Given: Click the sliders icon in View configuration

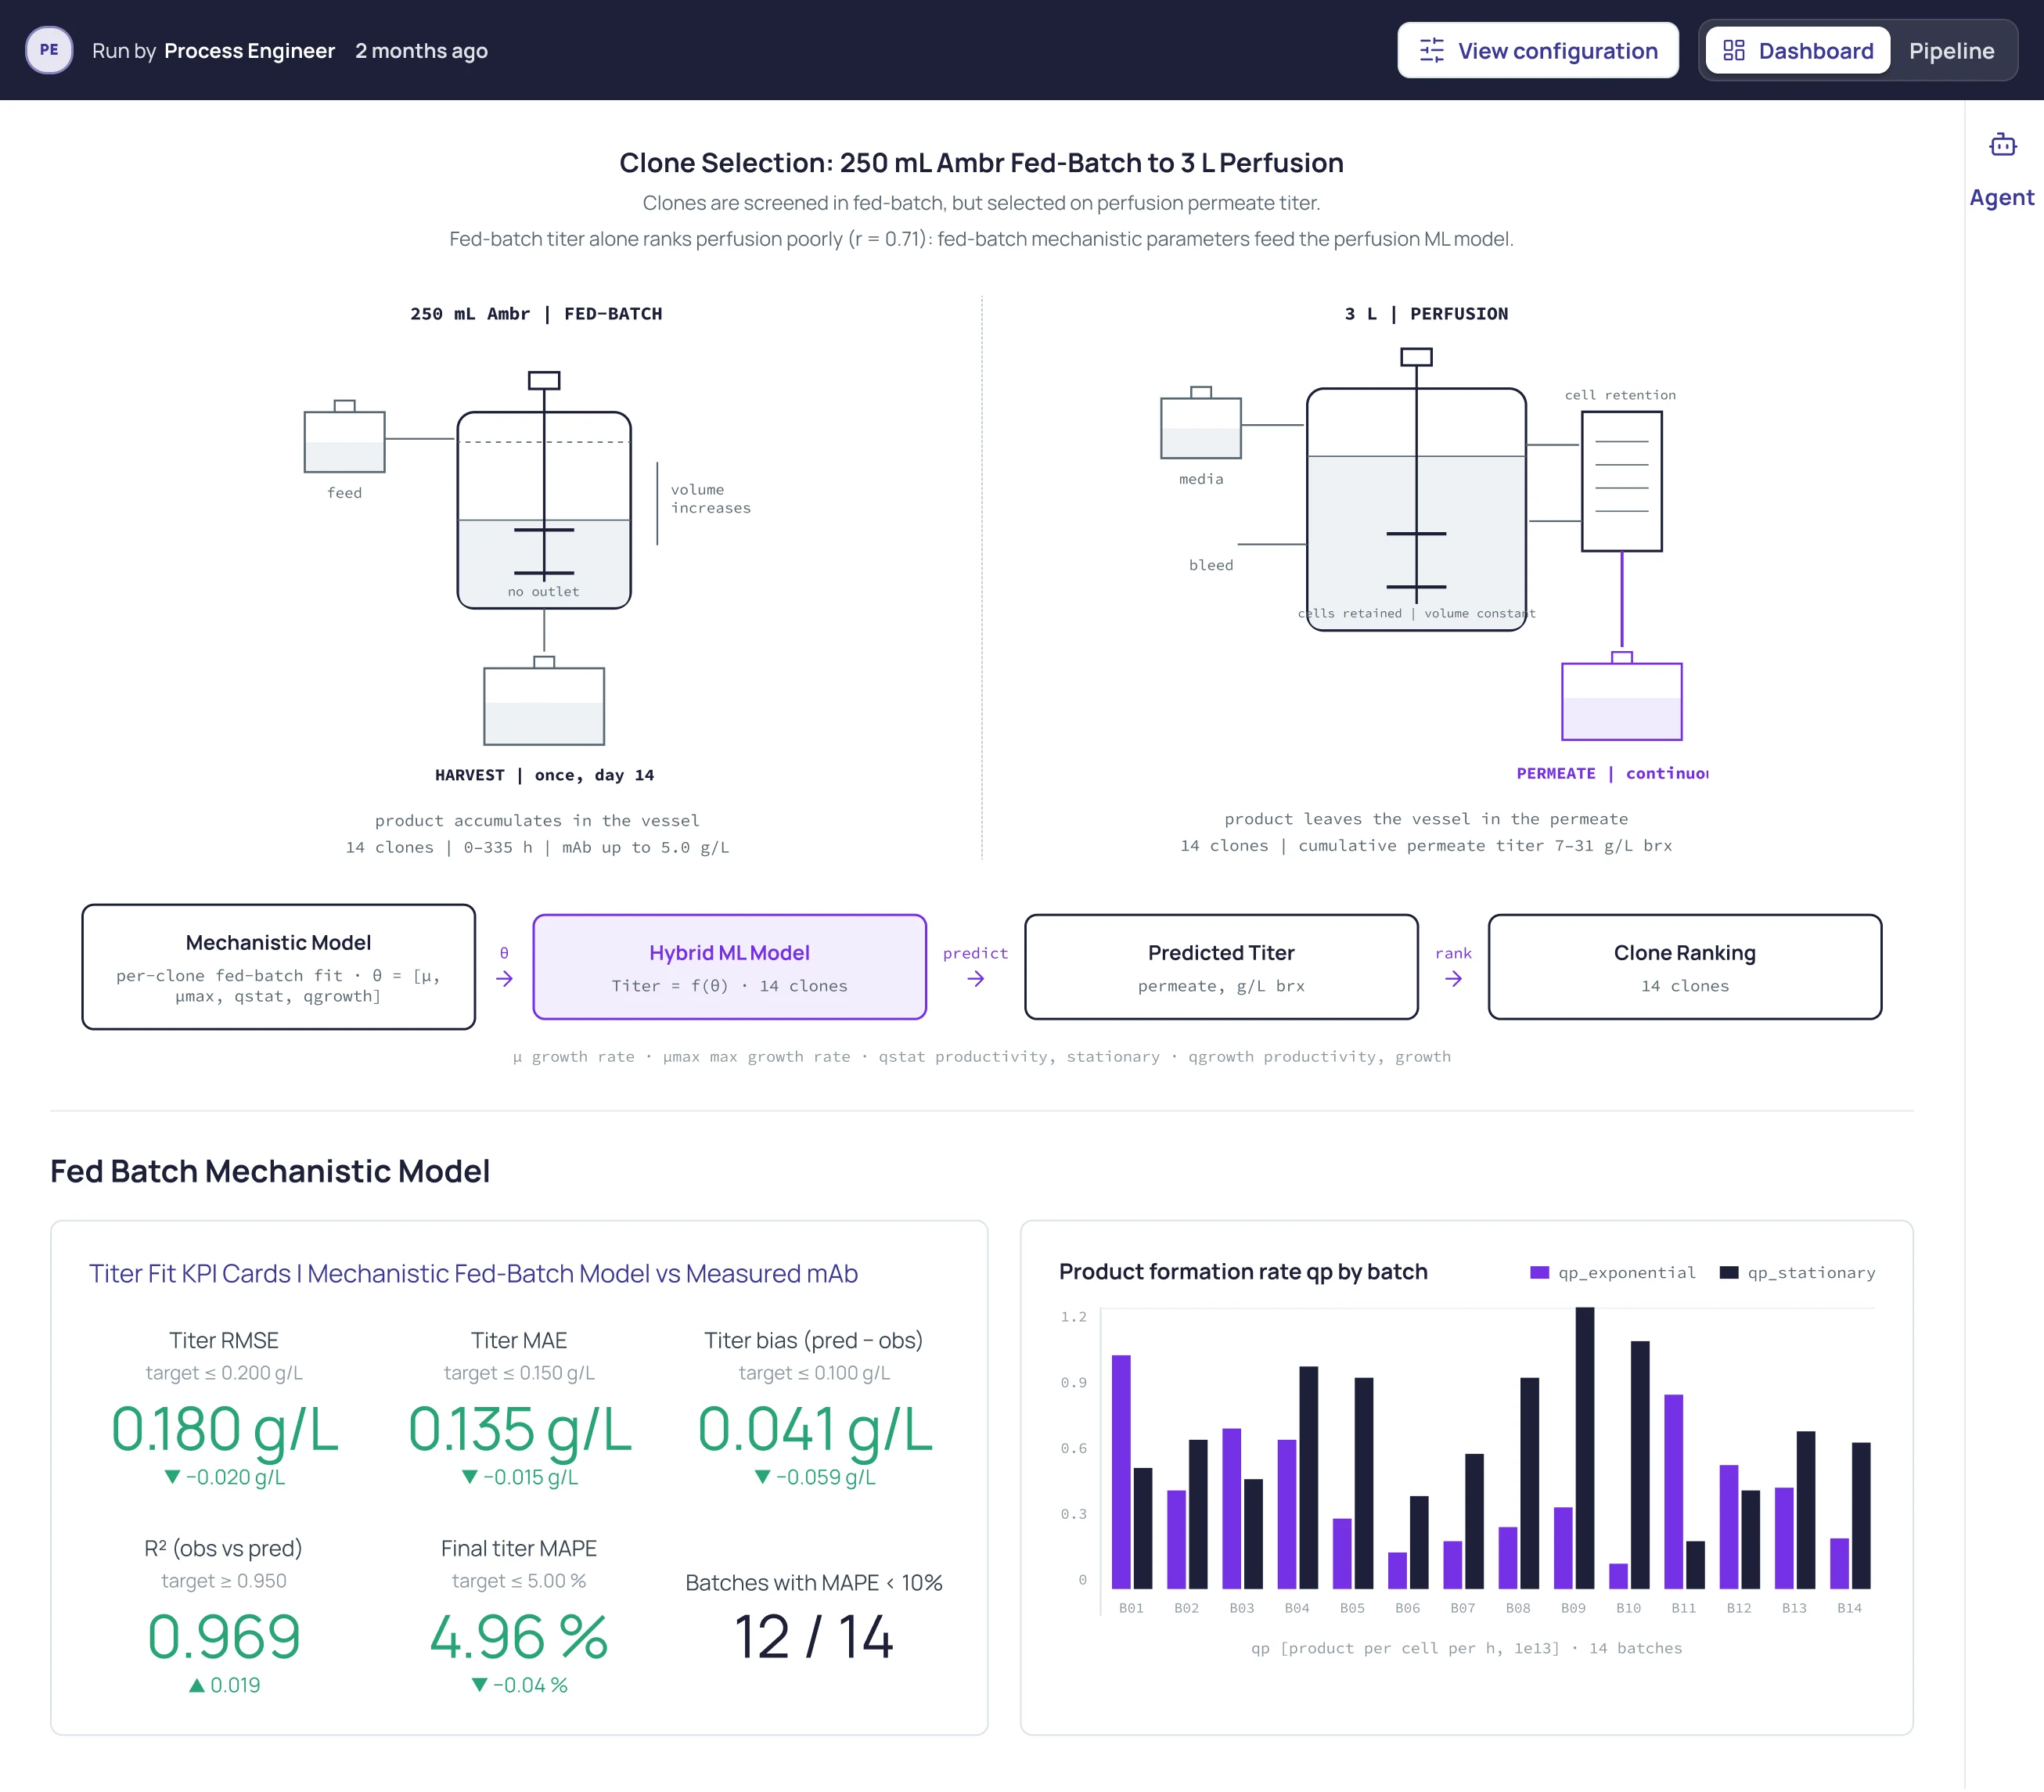Looking at the screenshot, I should coord(1431,51).
